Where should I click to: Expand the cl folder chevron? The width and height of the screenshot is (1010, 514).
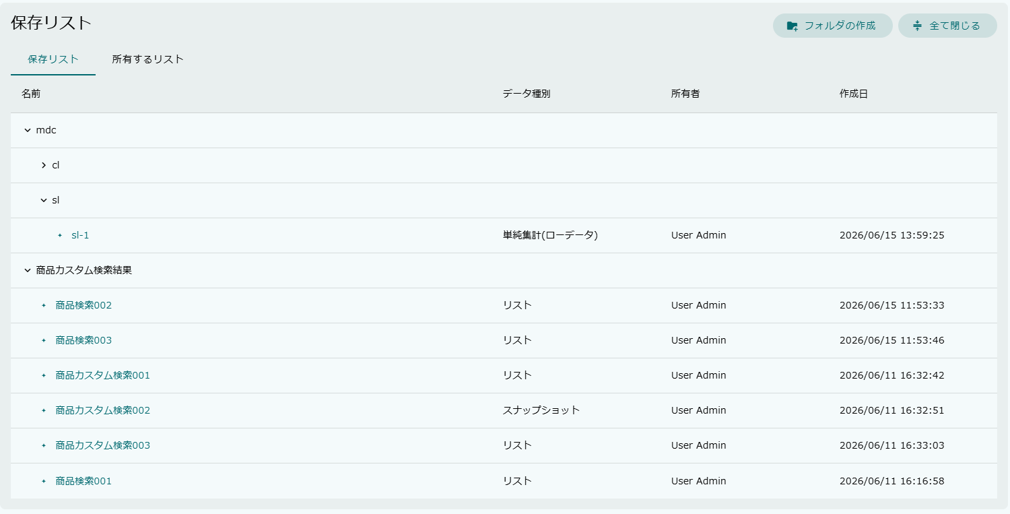coord(43,166)
